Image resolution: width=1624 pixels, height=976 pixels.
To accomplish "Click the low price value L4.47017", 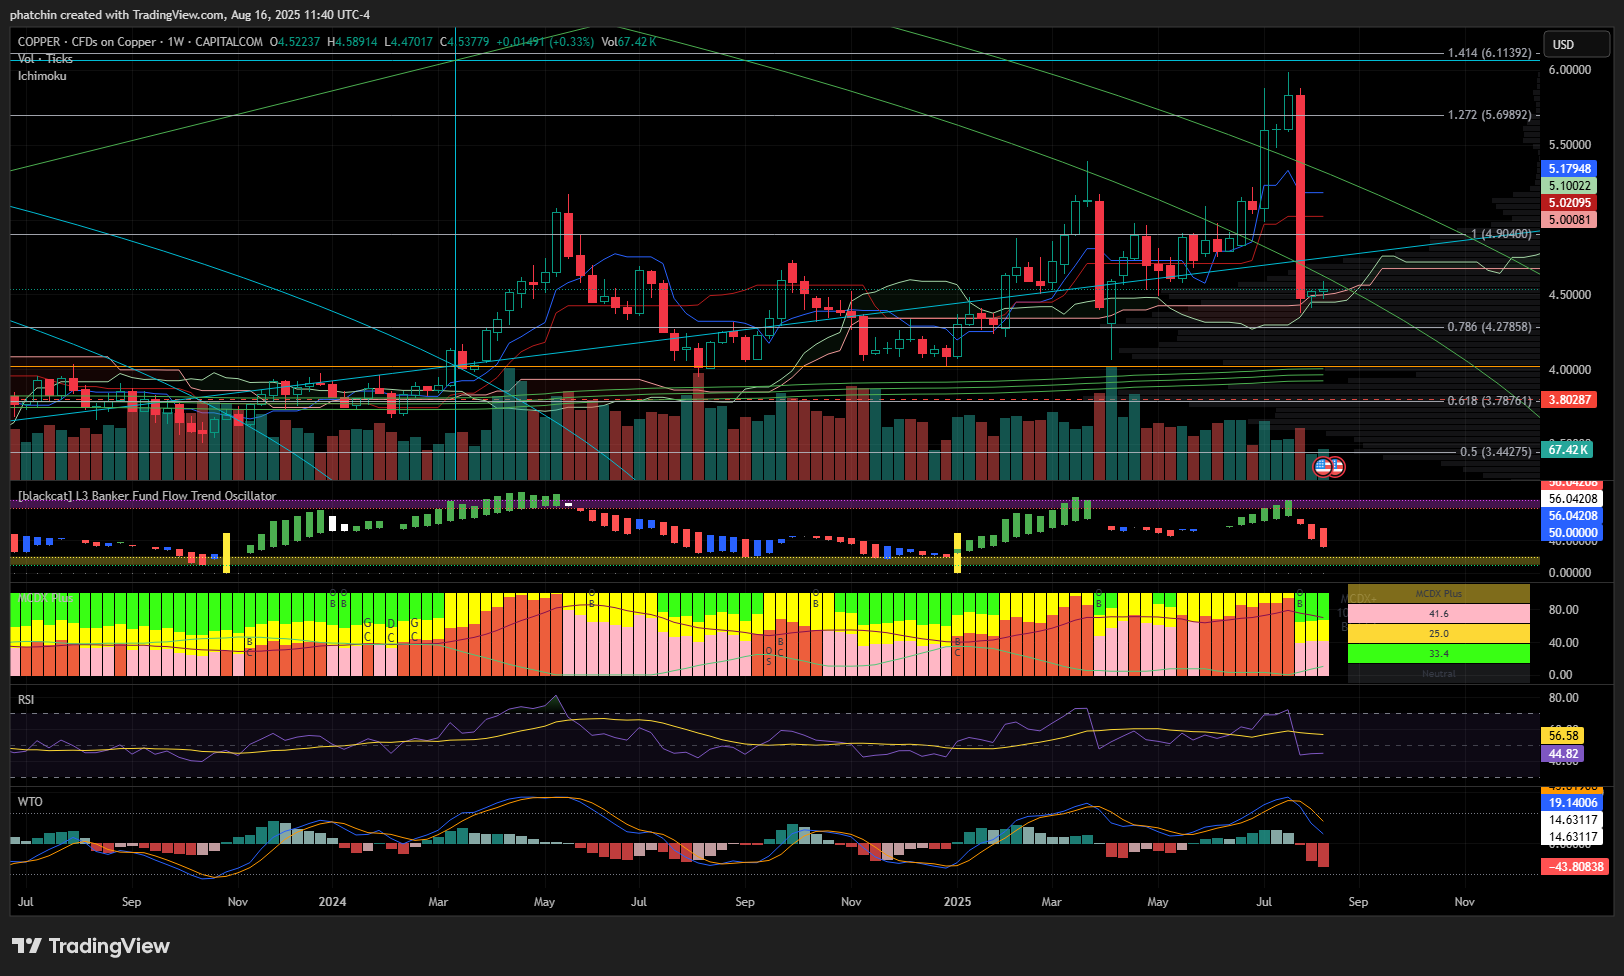I will pos(409,42).
